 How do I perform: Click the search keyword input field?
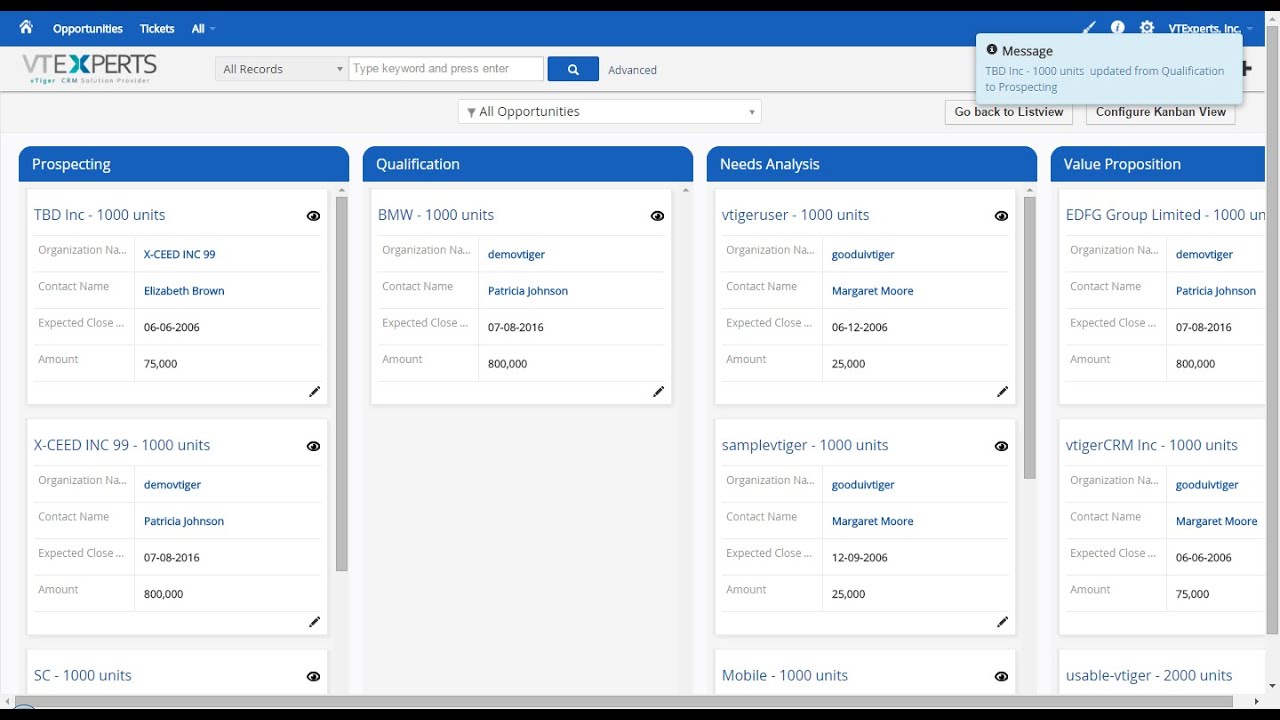tap(446, 69)
